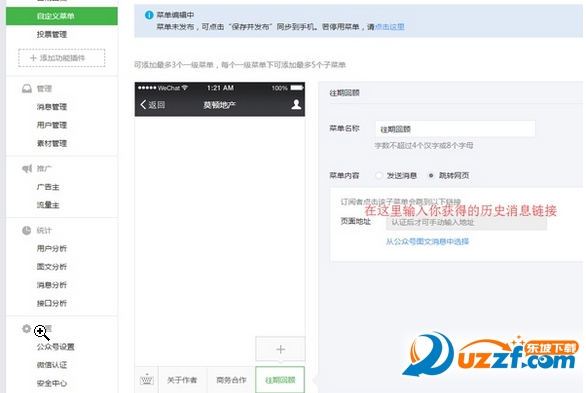Screen dimensions: 586x393
Task: Click the 统计 pie chart icon in sidebar
Action: [27, 230]
